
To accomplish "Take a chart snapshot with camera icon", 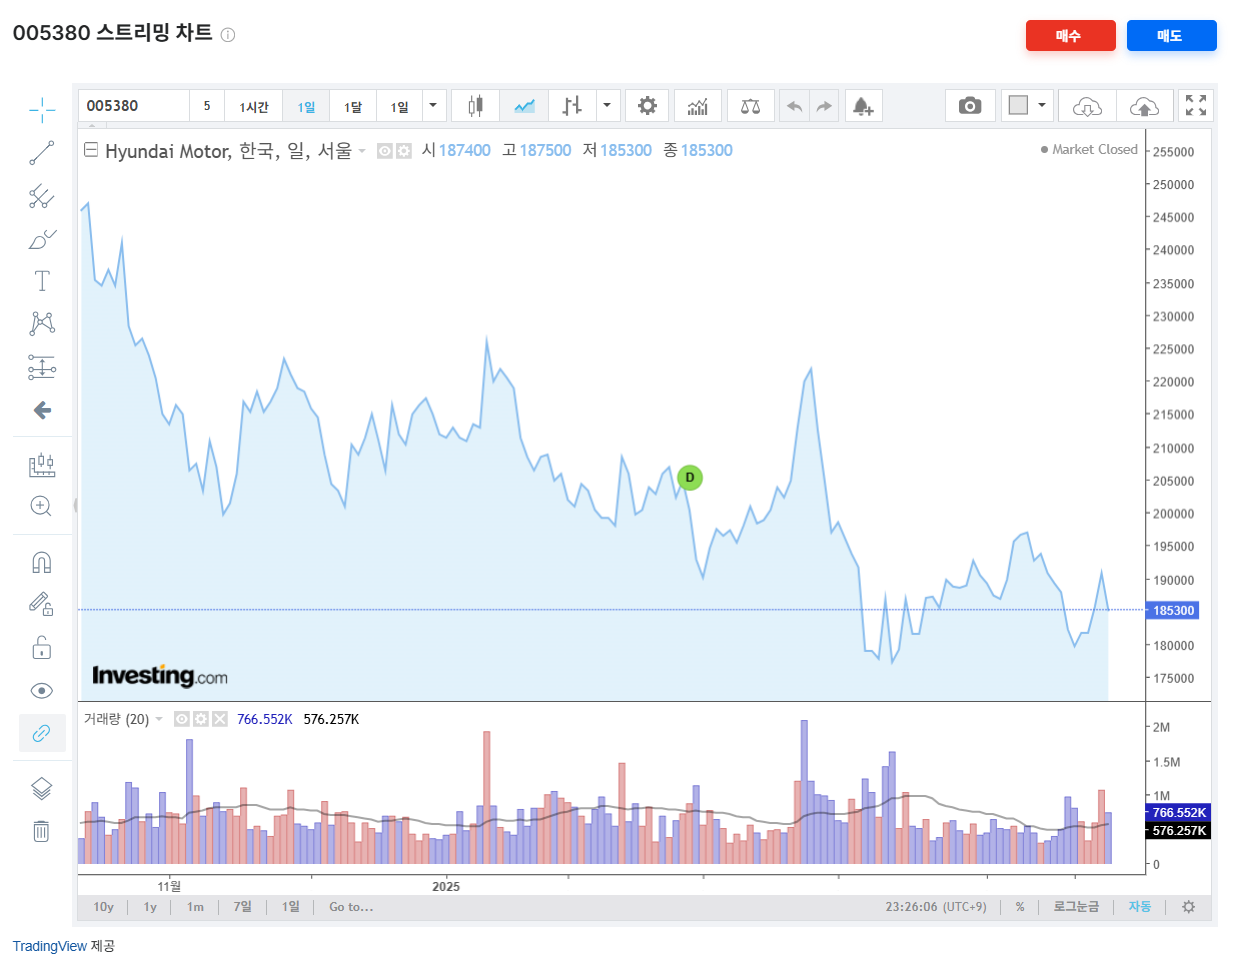I will pyautogui.click(x=970, y=106).
